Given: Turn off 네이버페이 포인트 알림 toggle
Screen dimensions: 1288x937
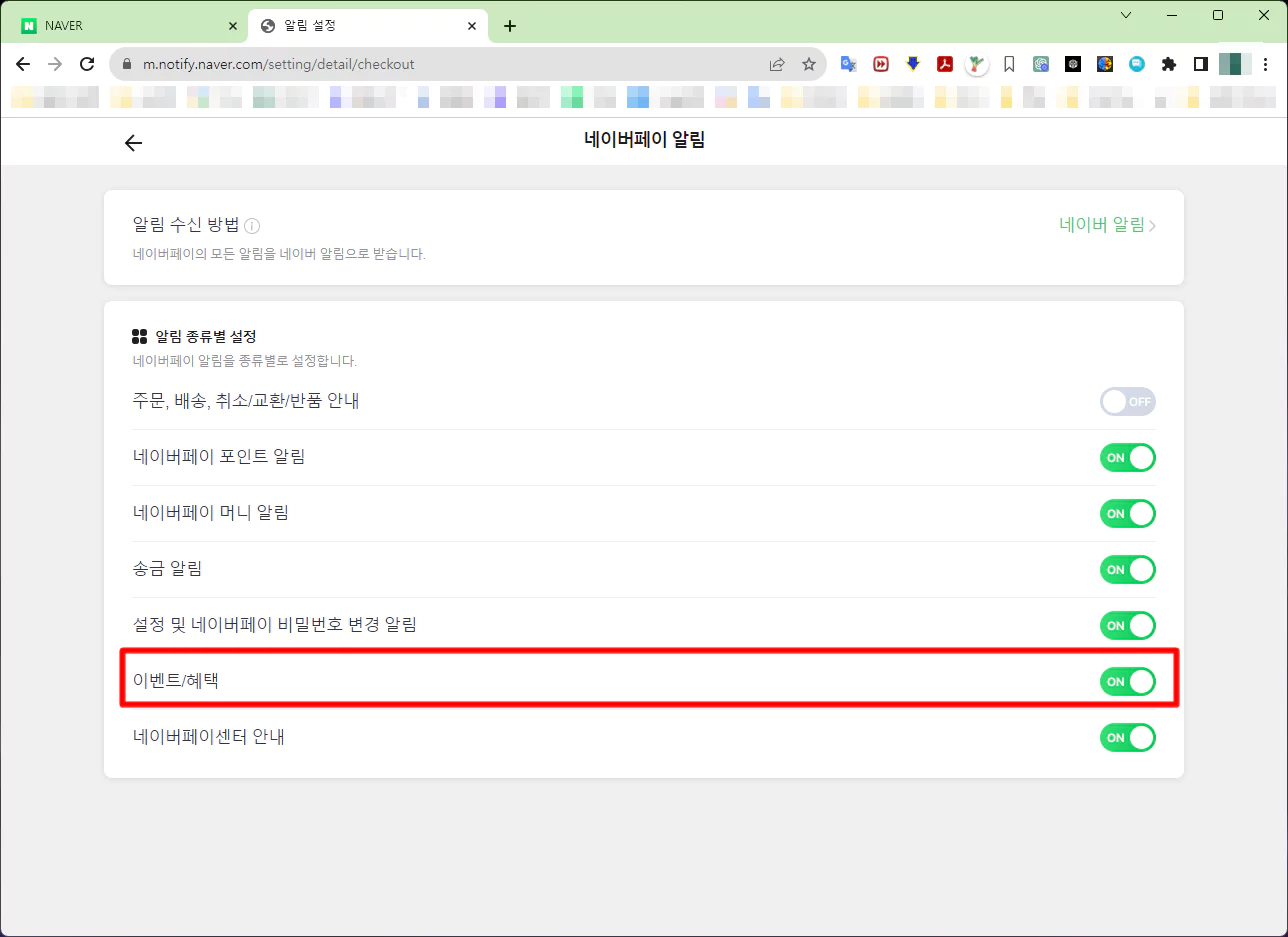Looking at the screenshot, I should [x=1128, y=458].
